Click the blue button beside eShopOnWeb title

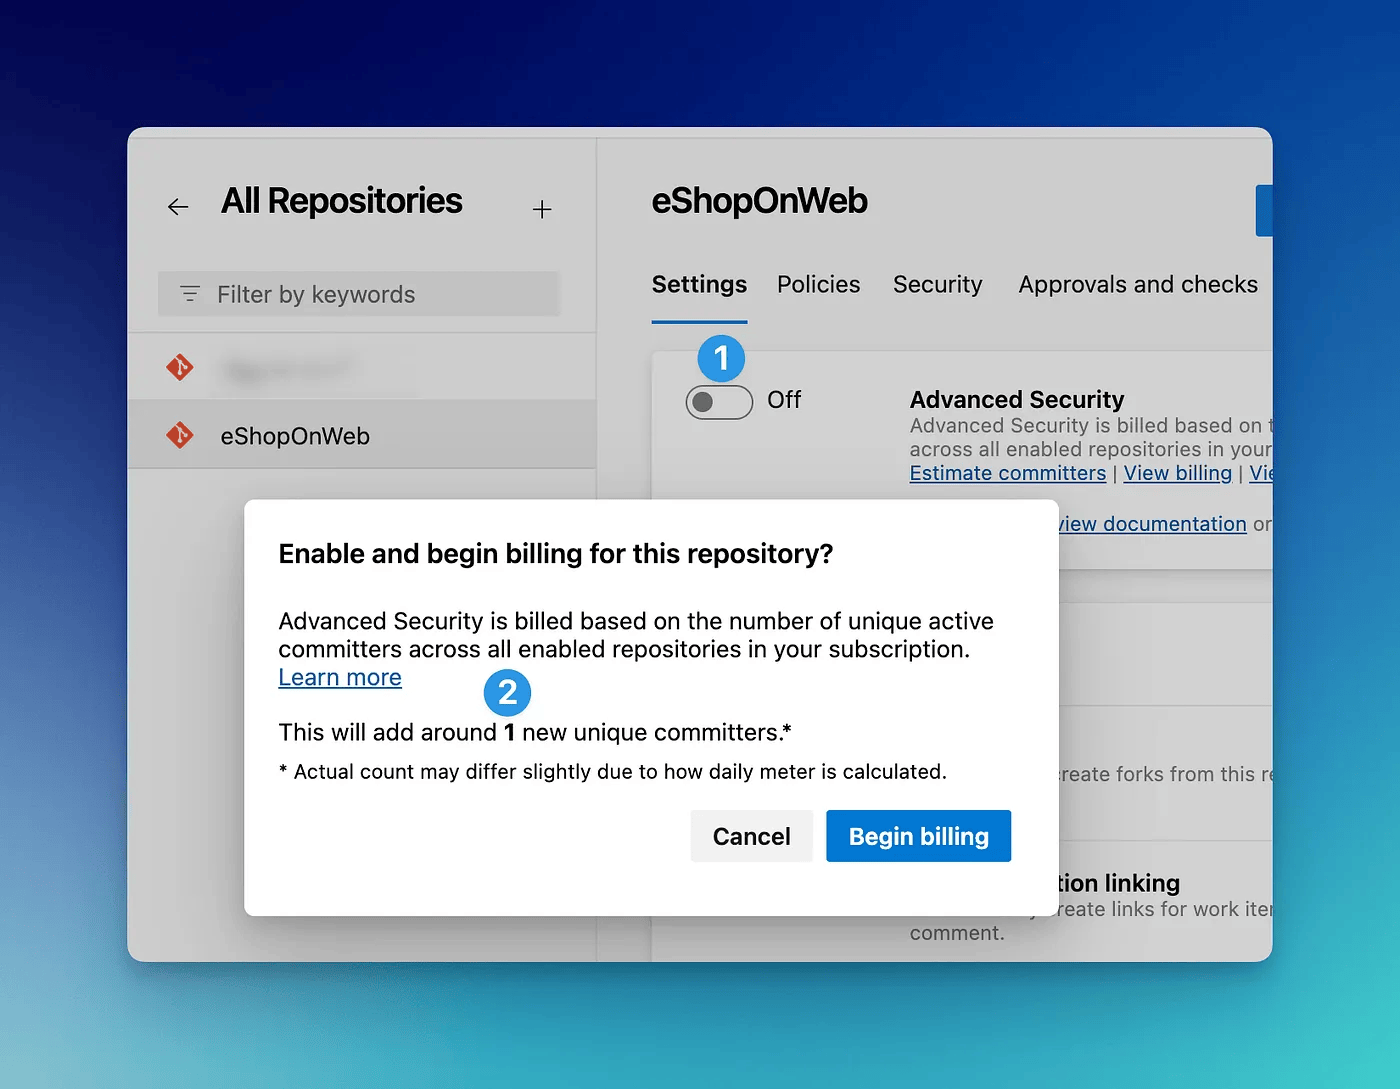pyautogui.click(x=1264, y=211)
